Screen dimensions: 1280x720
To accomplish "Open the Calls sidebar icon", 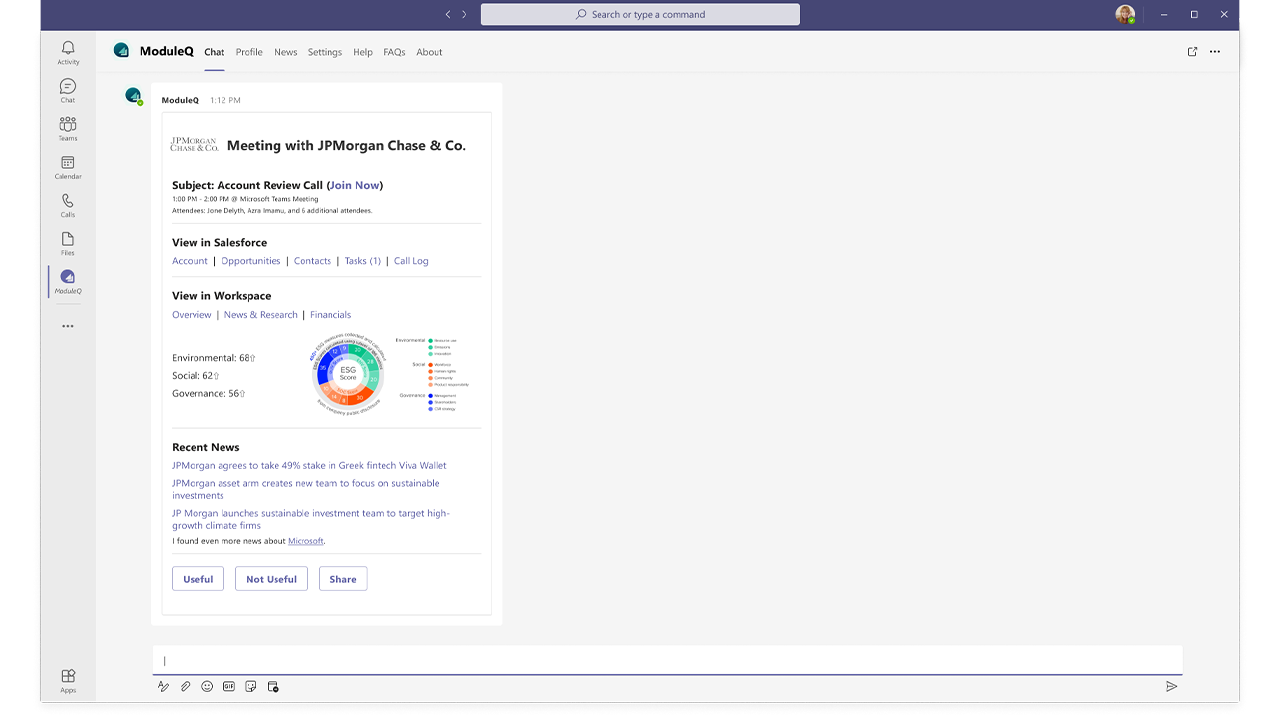I will [x=68, y=205].
